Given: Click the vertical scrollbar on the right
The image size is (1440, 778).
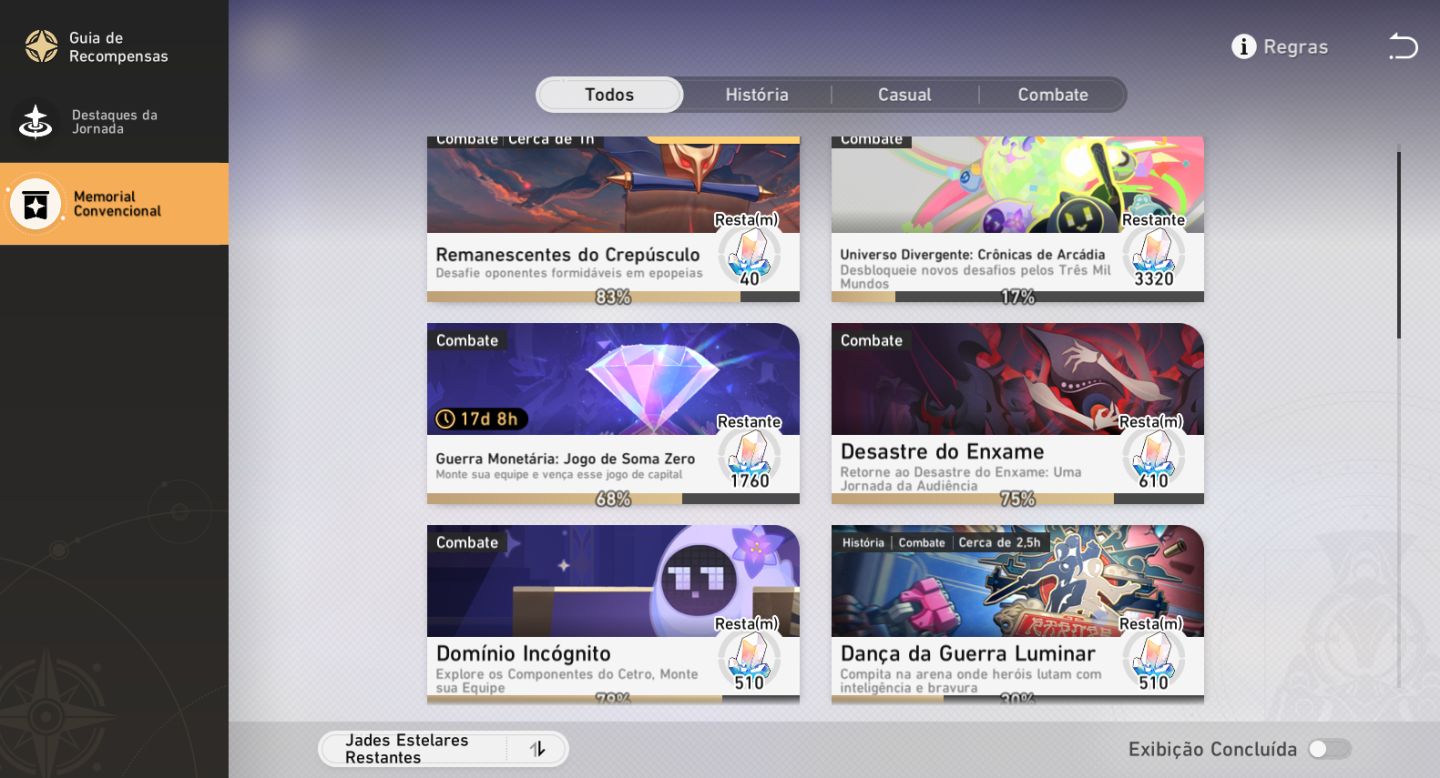Looking at the screenshot, I should pyautogui.click(x=1399, y=245).
